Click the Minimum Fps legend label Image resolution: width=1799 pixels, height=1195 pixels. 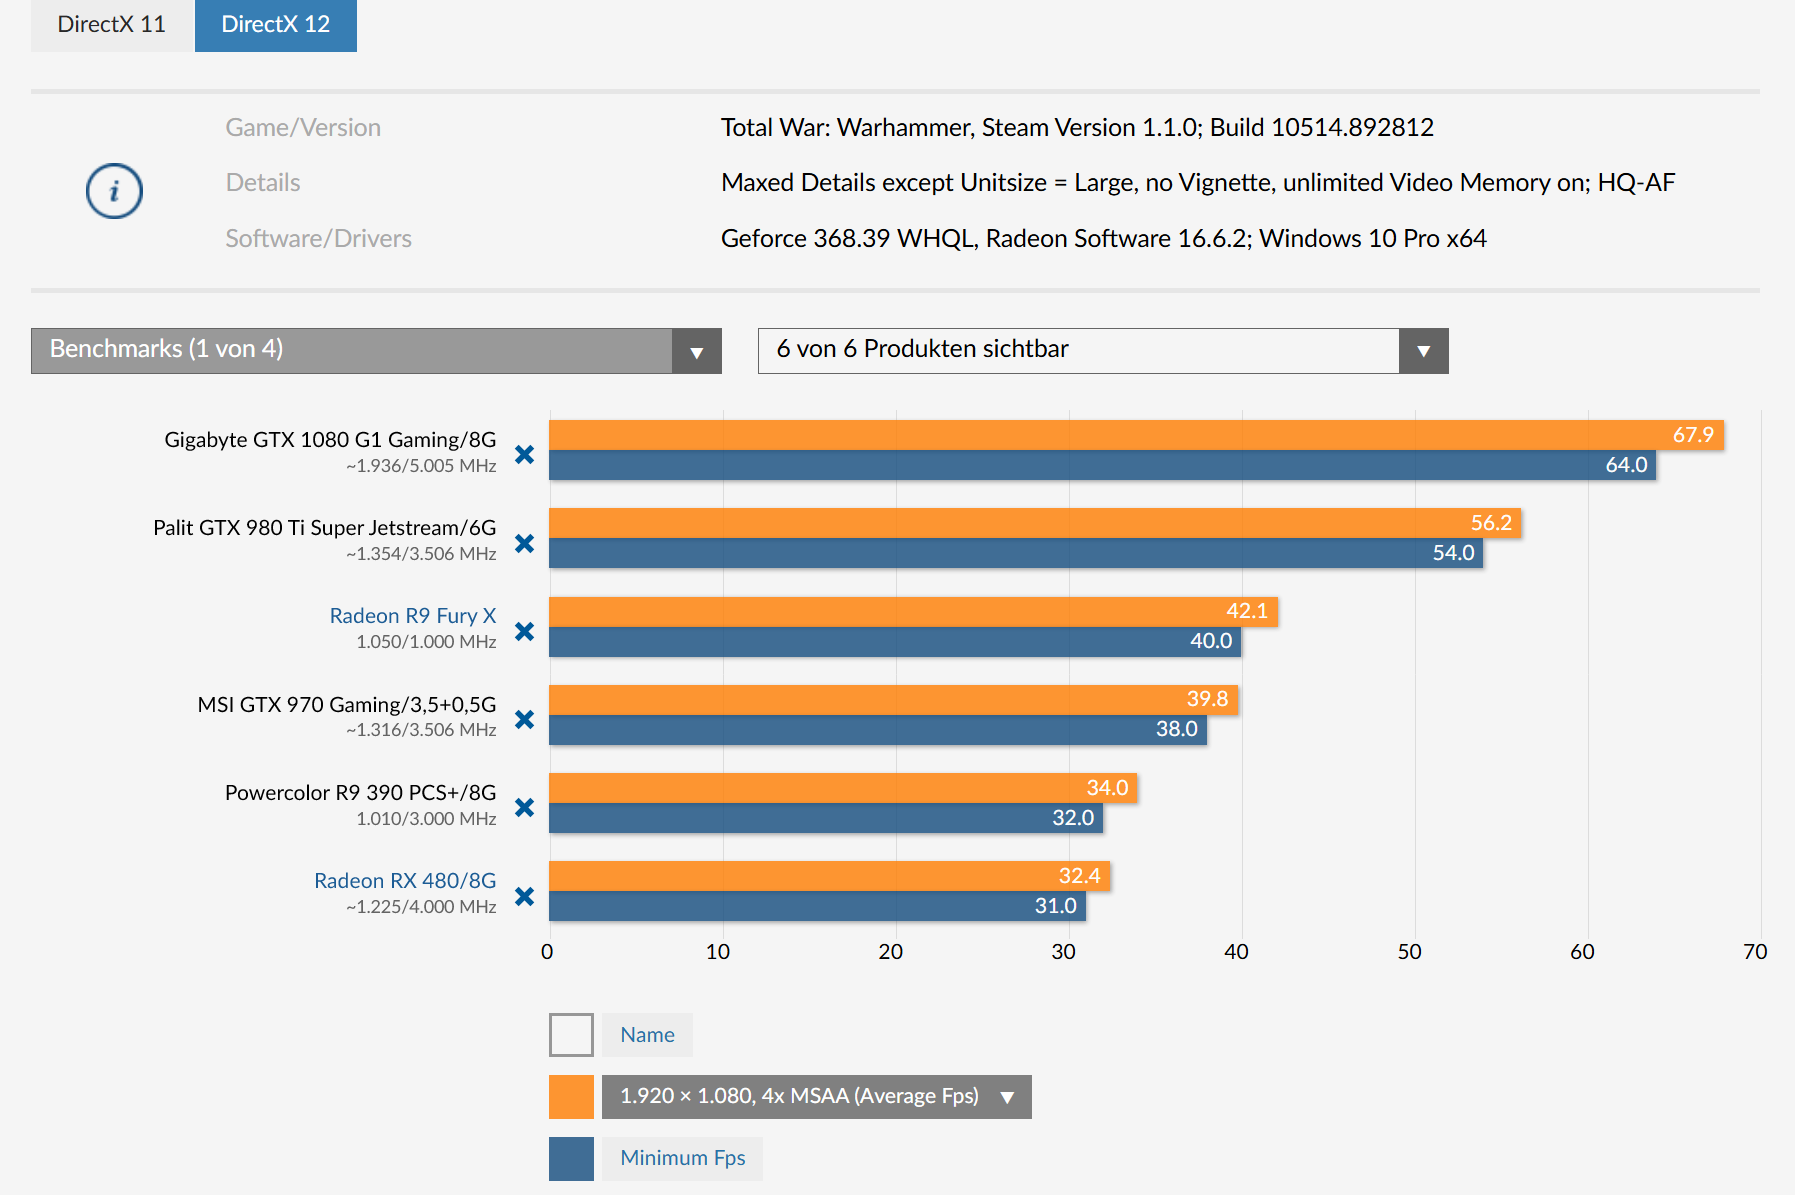pos(682,1158)
